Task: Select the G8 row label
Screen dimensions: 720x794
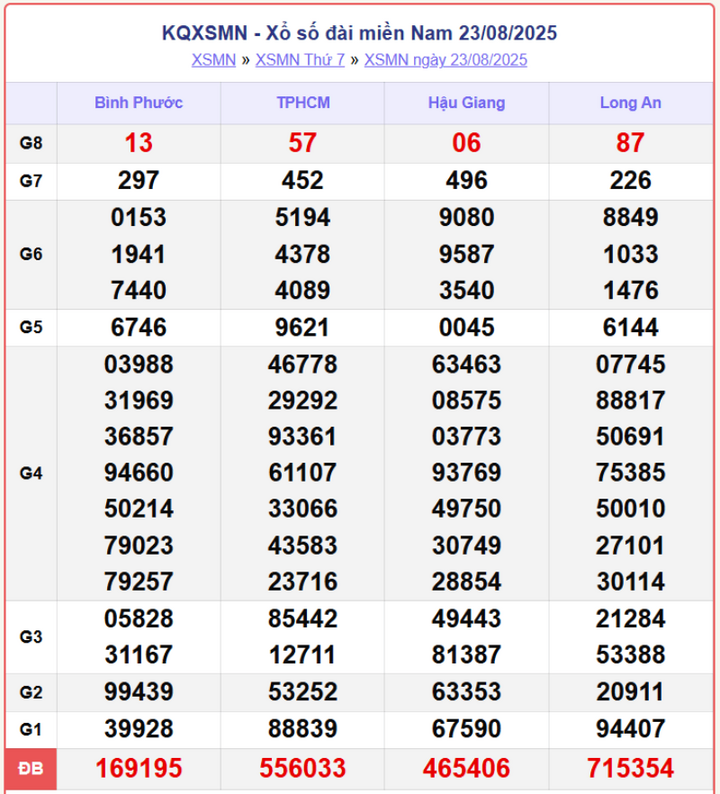Action: point(31,143)
